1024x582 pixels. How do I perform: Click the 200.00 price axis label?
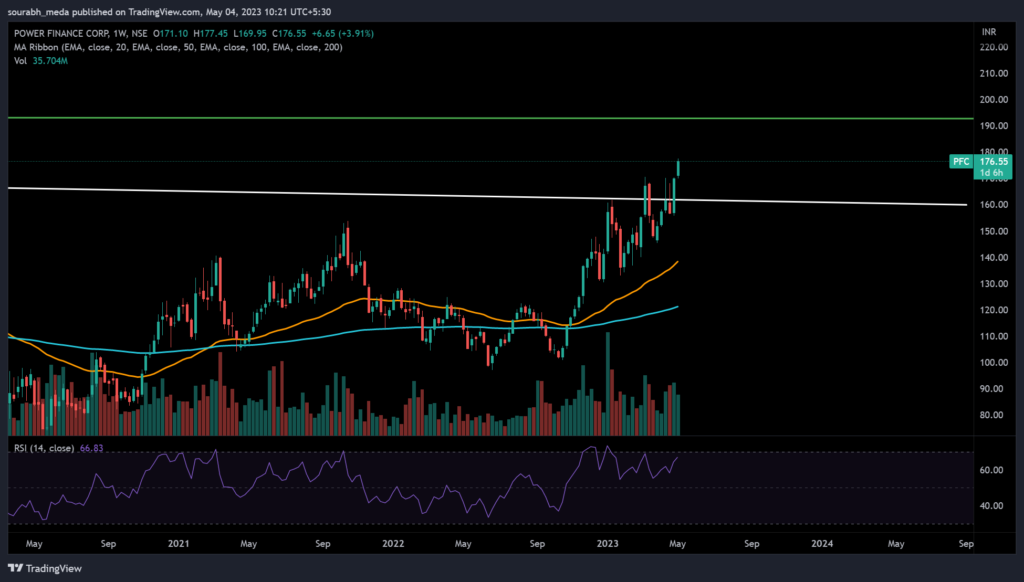(994, 99)
